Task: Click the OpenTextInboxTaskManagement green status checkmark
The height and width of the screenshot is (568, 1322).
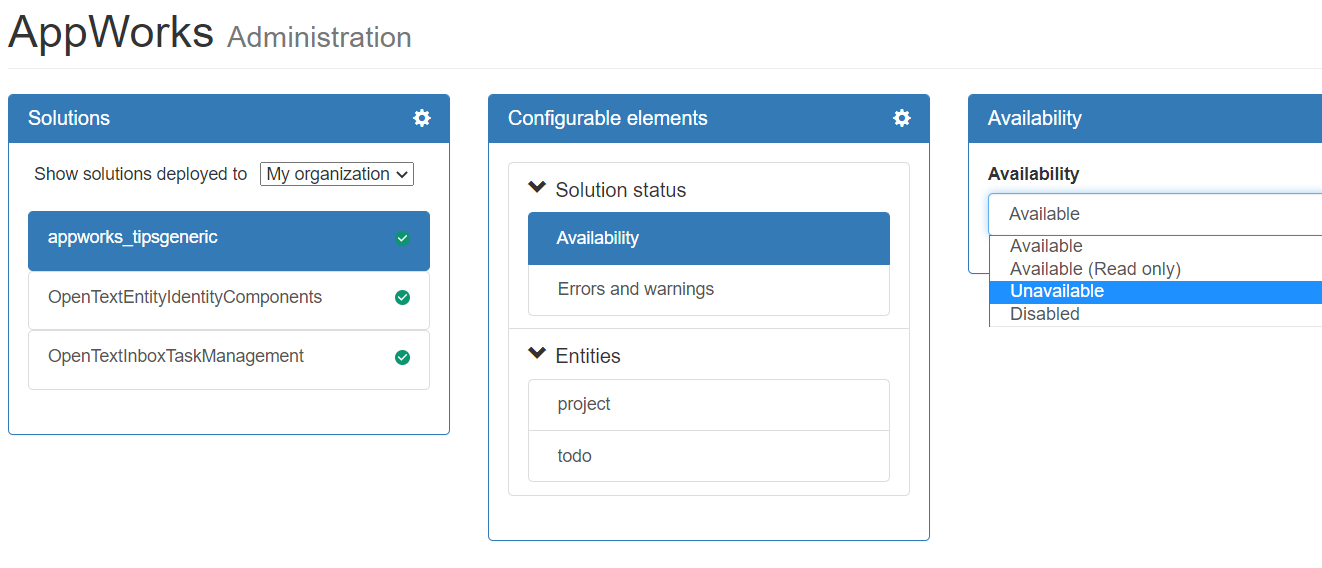Action: point(402,357)
